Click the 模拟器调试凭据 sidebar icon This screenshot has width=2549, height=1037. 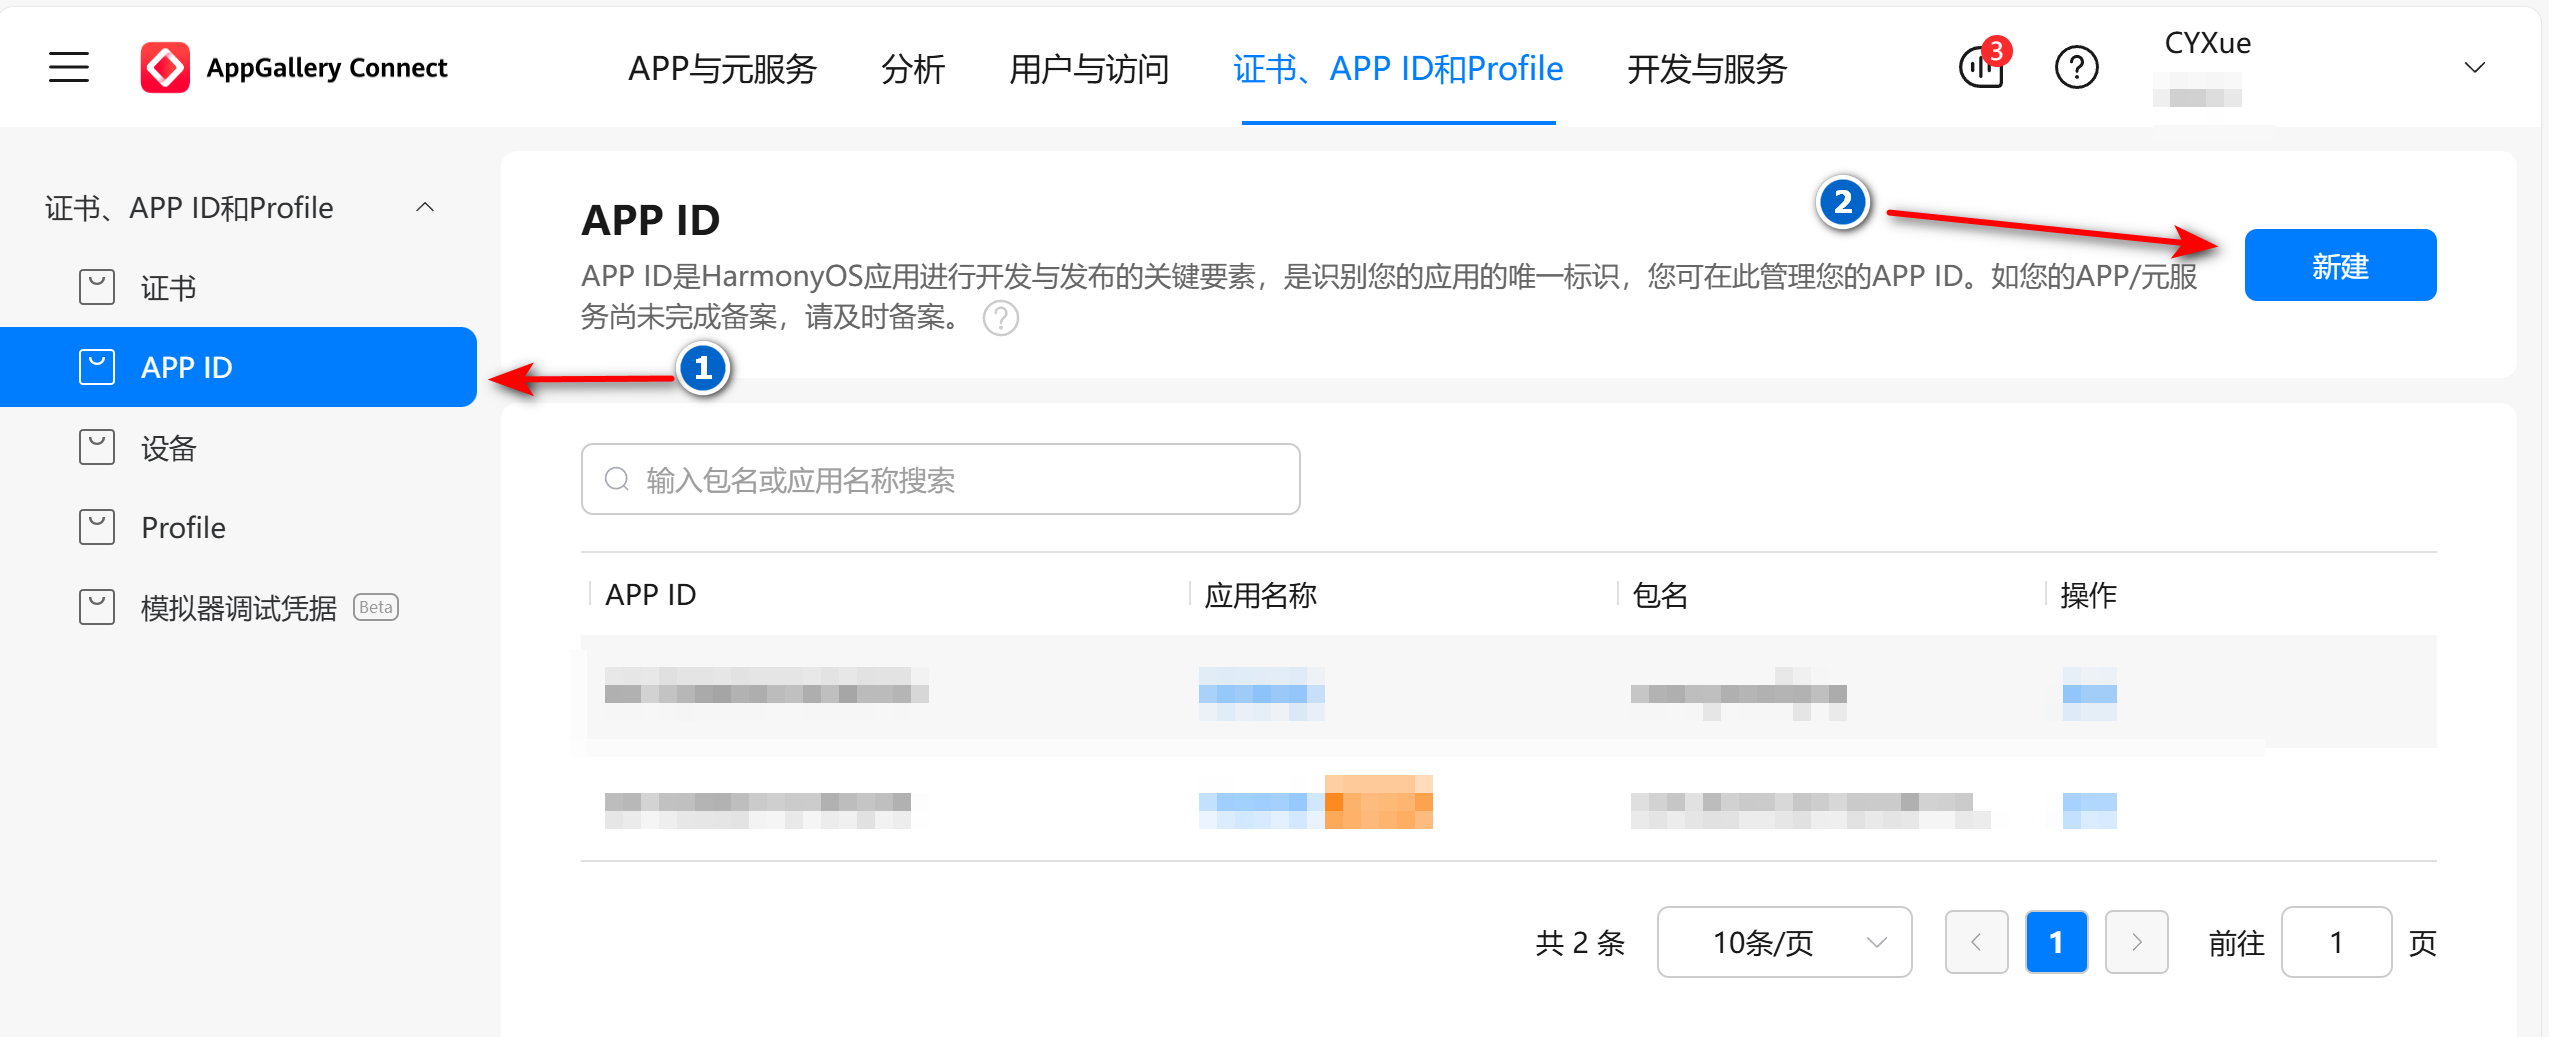pyautogui.click(x=97, y=607)
